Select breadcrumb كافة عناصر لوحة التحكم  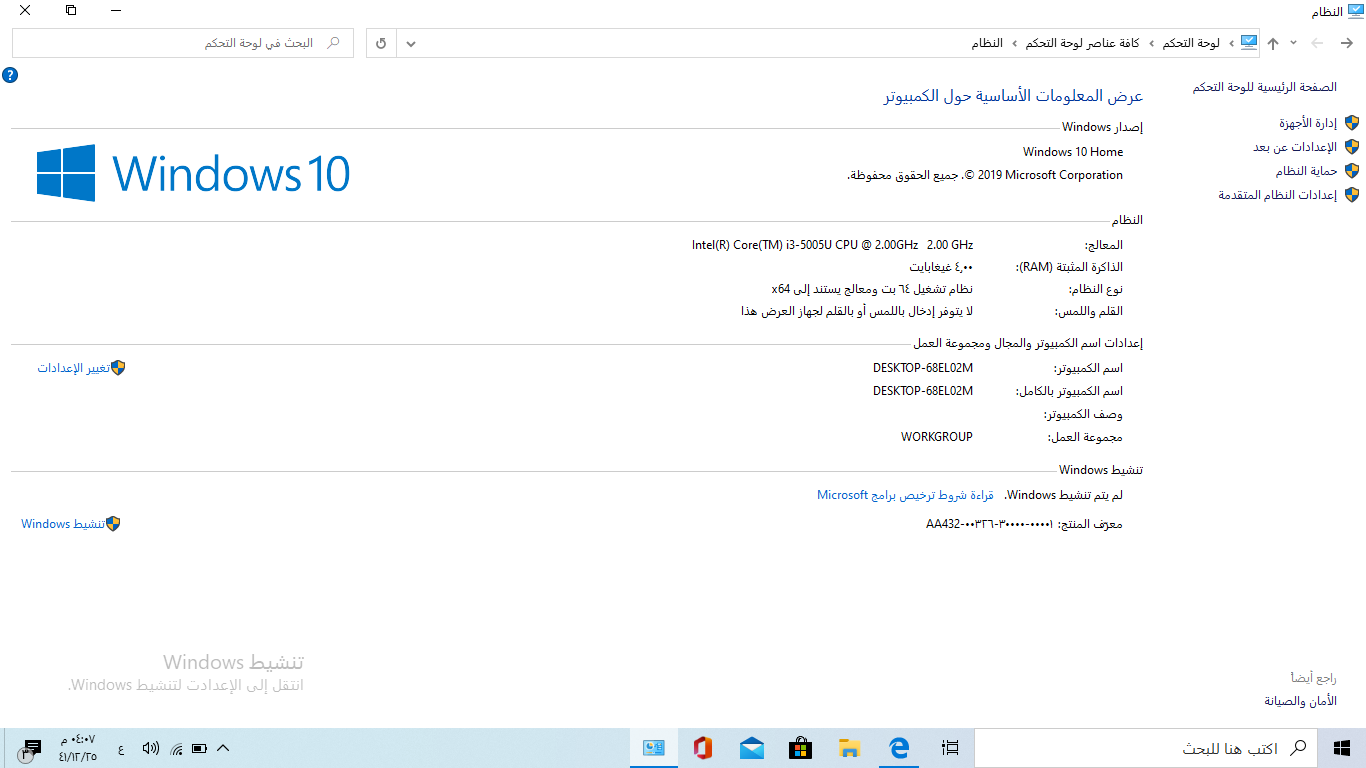tap(1082, 43)
